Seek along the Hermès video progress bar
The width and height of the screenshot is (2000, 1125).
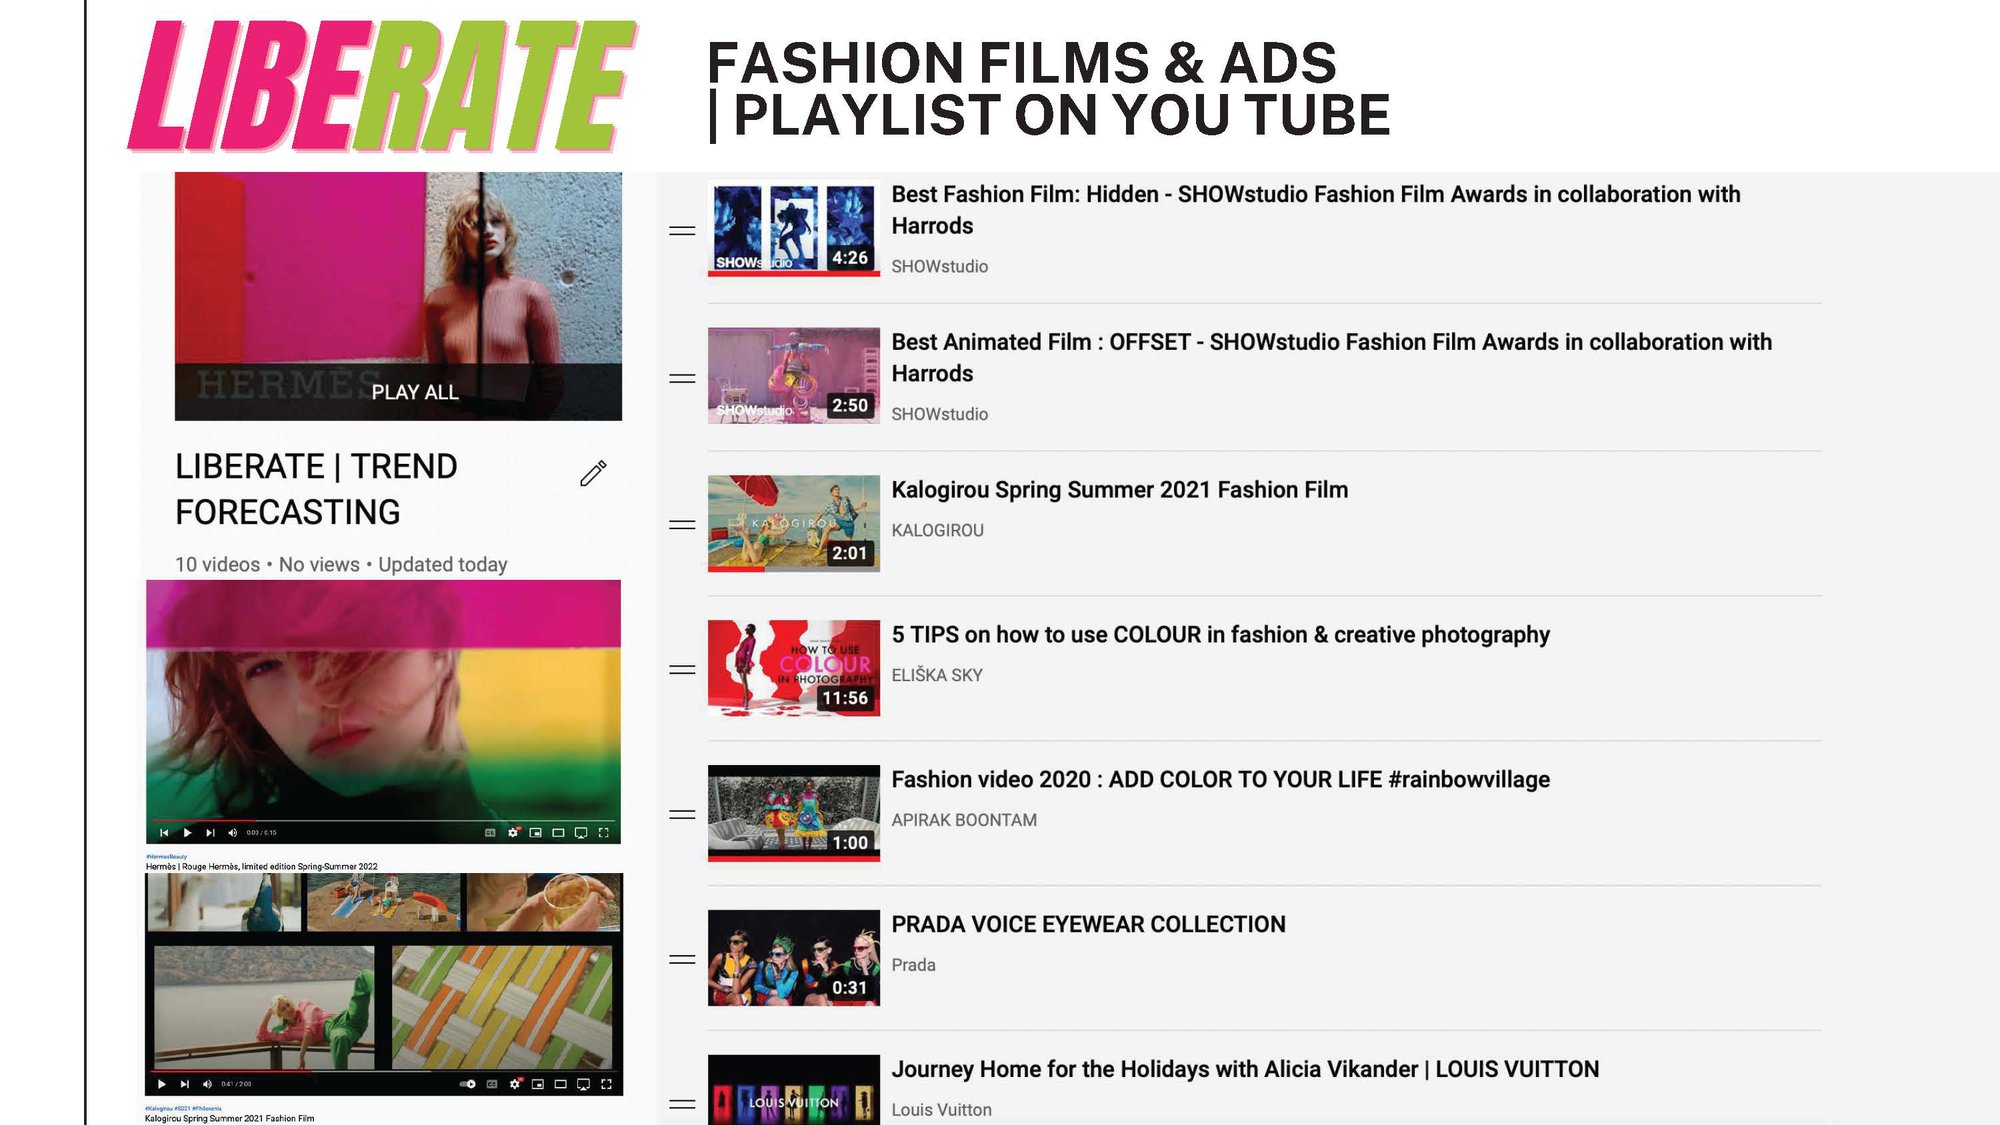(383, 821)
